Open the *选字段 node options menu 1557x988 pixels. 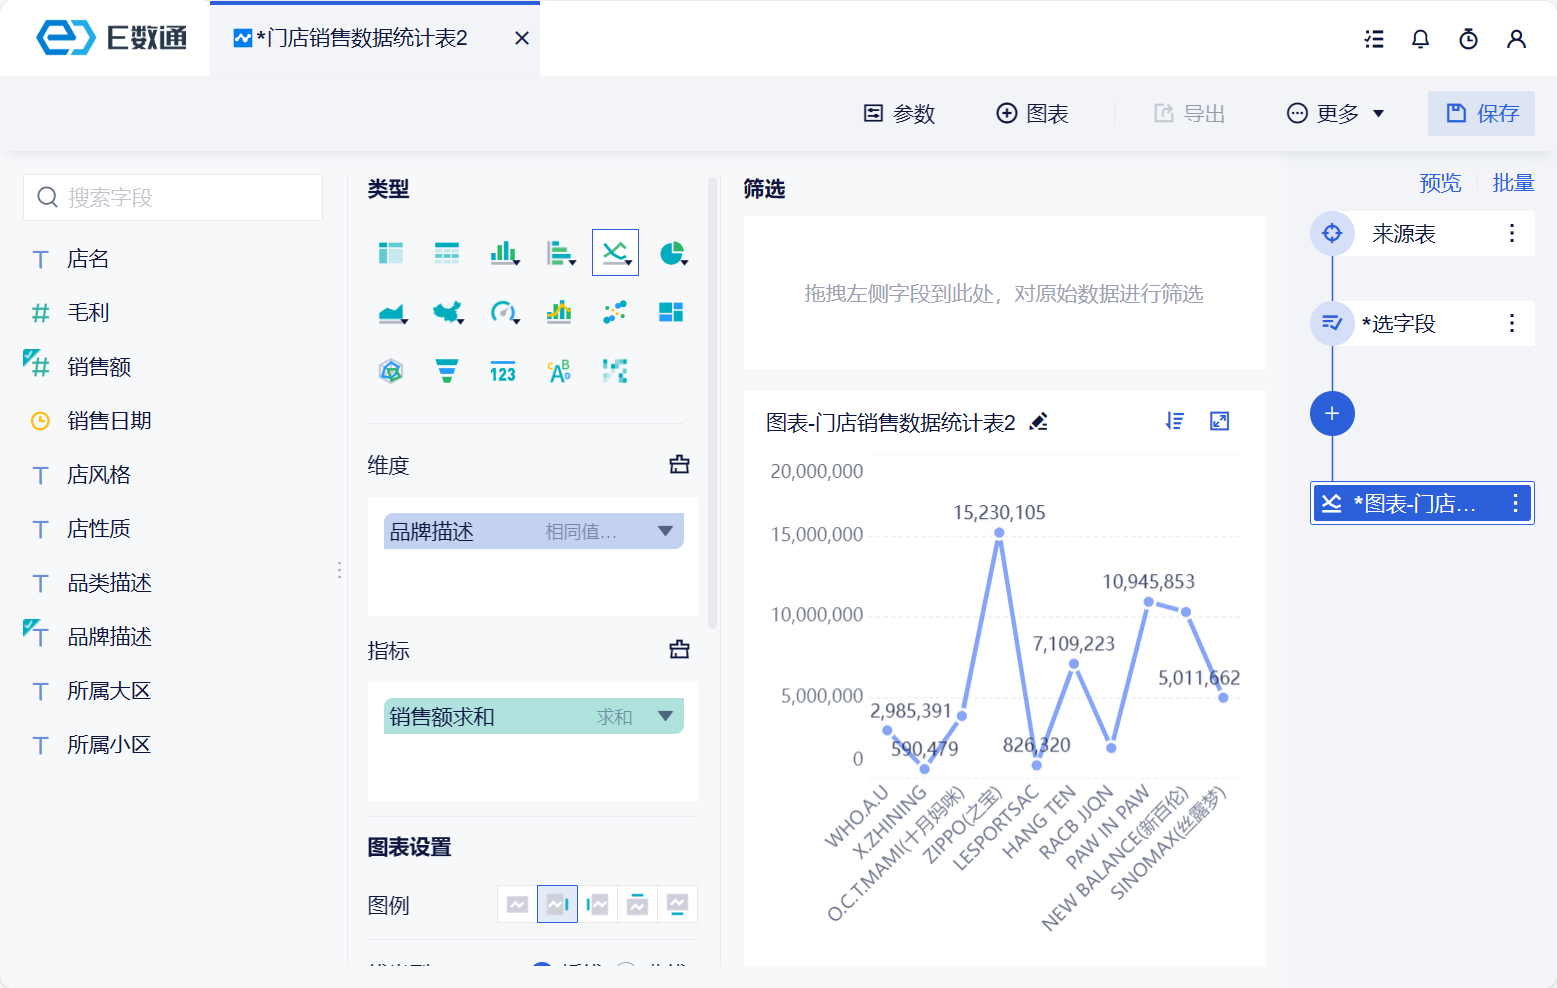[x=1512, y=323]
